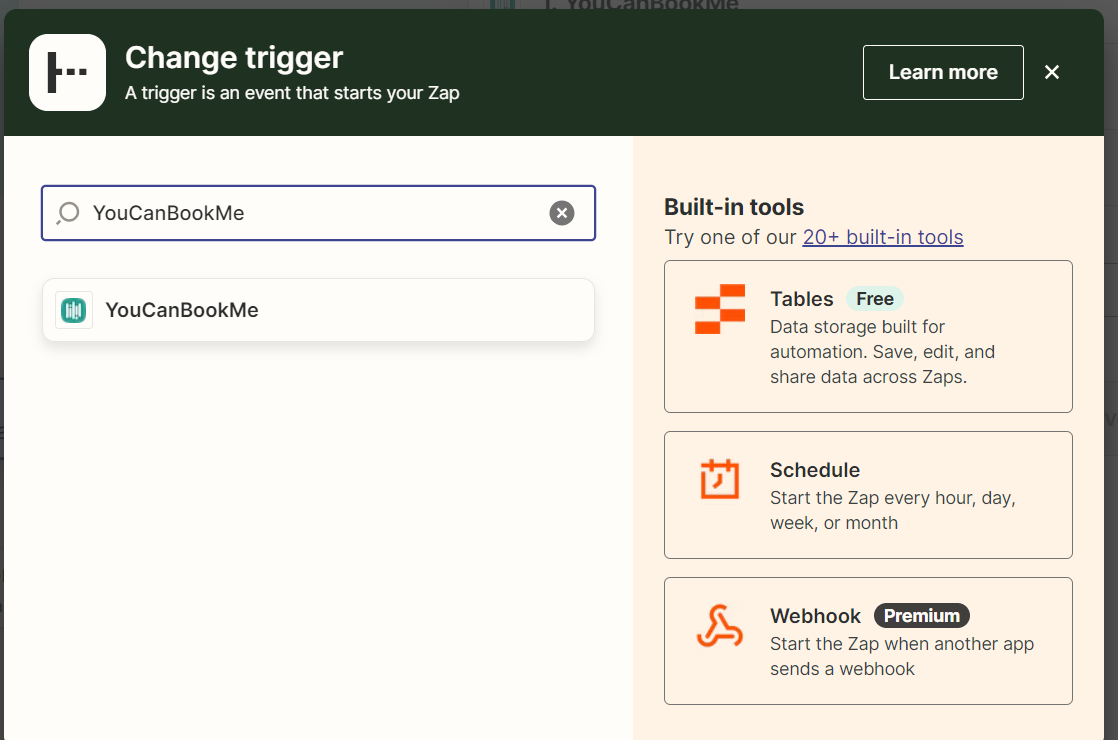
Task: Close the Change trigger dialog
Action: point(1051,71)
